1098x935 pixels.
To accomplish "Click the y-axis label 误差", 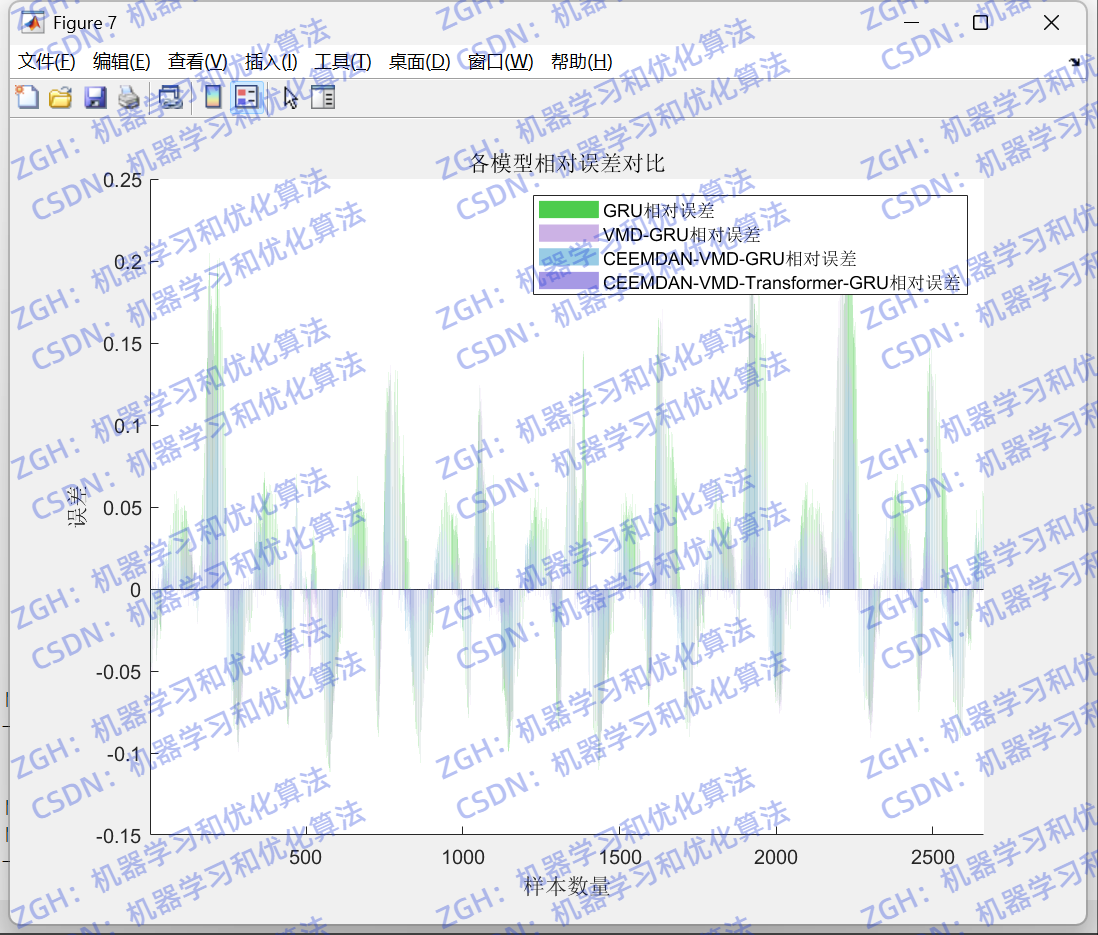I will [76, 506].
